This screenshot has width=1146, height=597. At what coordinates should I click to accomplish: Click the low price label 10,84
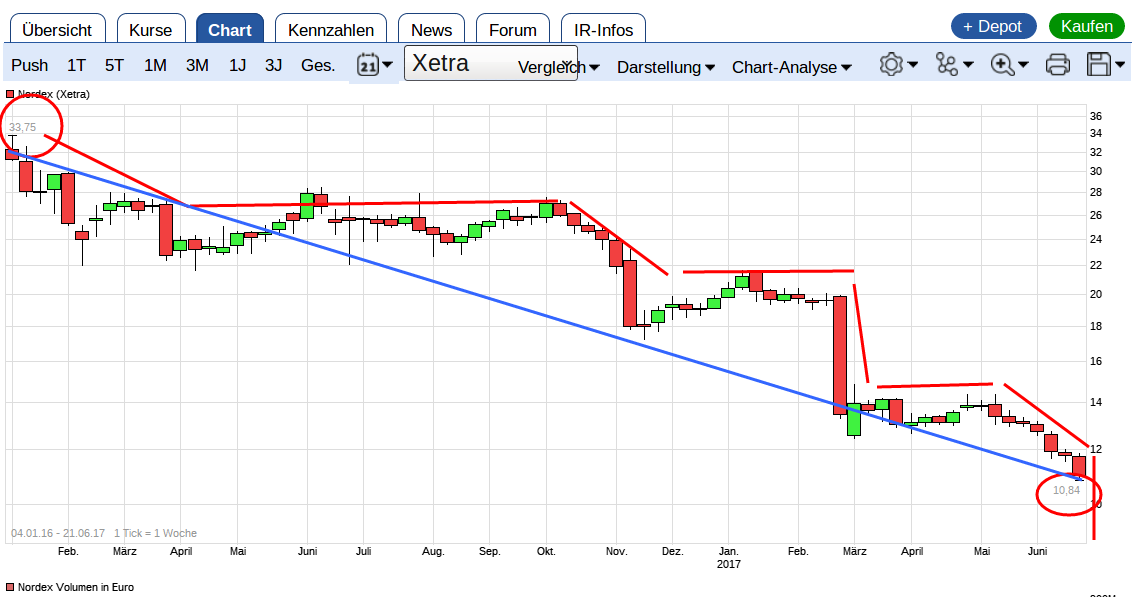pyautogui.click(x=1066, y=490)
